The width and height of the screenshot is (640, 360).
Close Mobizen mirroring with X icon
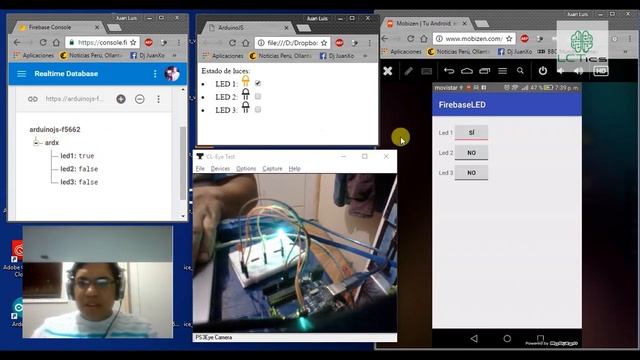388,71
